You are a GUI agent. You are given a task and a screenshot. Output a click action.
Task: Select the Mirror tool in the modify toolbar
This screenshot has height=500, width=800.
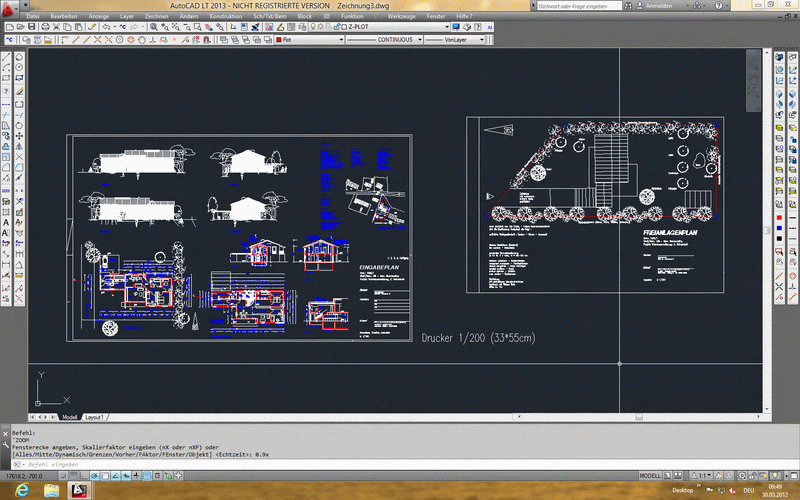tap(19, 146)
